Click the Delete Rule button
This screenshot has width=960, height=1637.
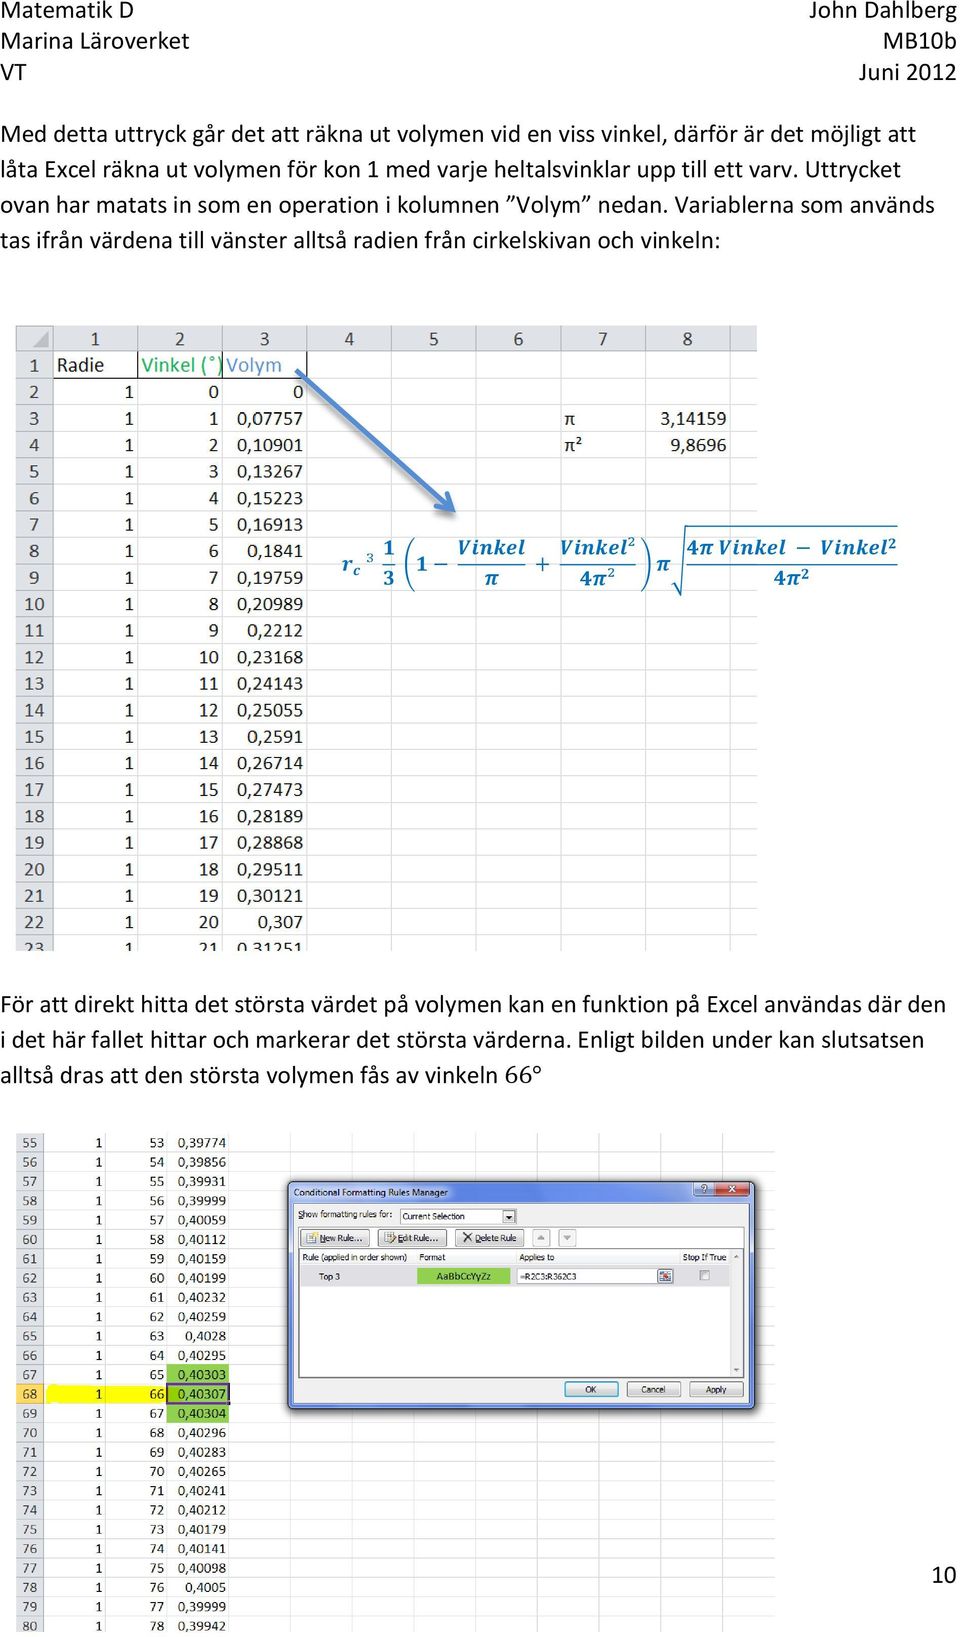(490, 1238)
